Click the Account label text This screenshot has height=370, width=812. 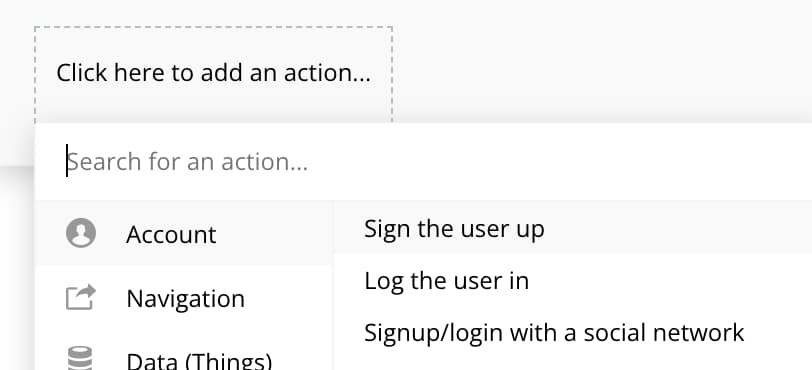point(171,234)
